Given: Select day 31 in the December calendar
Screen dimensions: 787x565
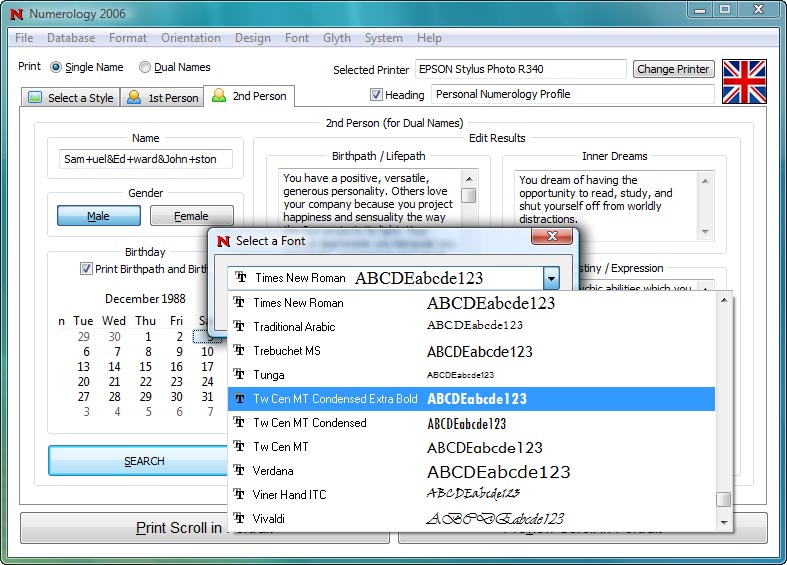Looking at the screenshot, I should tap(207, 397).
